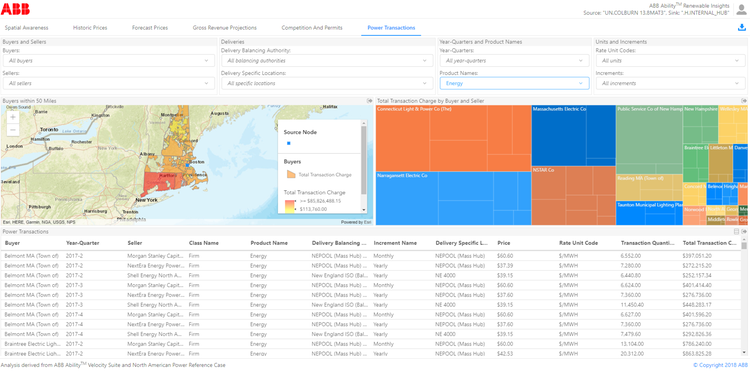
Task: Click the download icon at top right
Action: point(741,28)
